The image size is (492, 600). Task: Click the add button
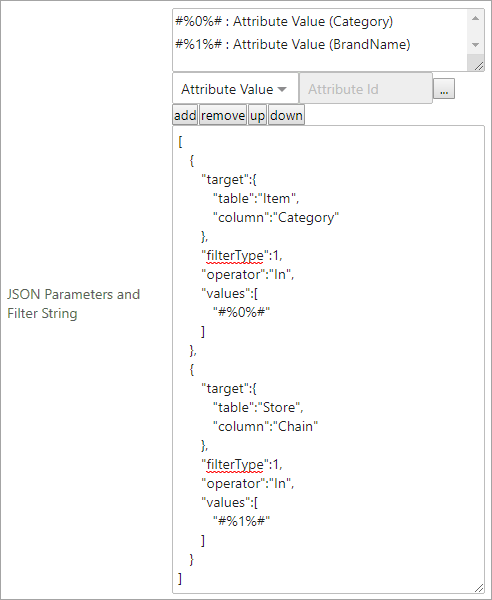185,115
